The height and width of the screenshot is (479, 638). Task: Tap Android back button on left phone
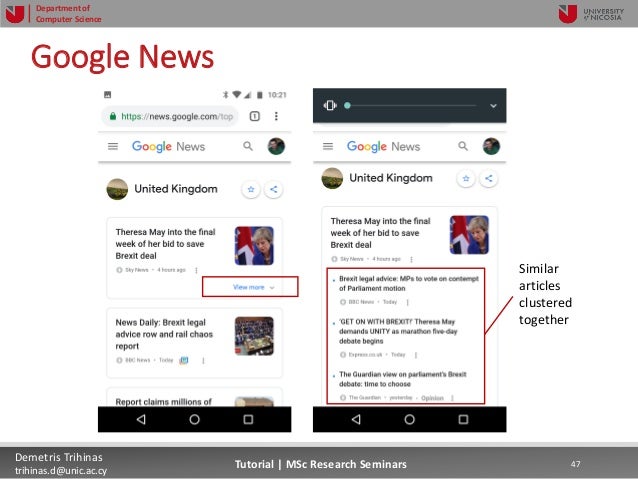coord(141,419)
